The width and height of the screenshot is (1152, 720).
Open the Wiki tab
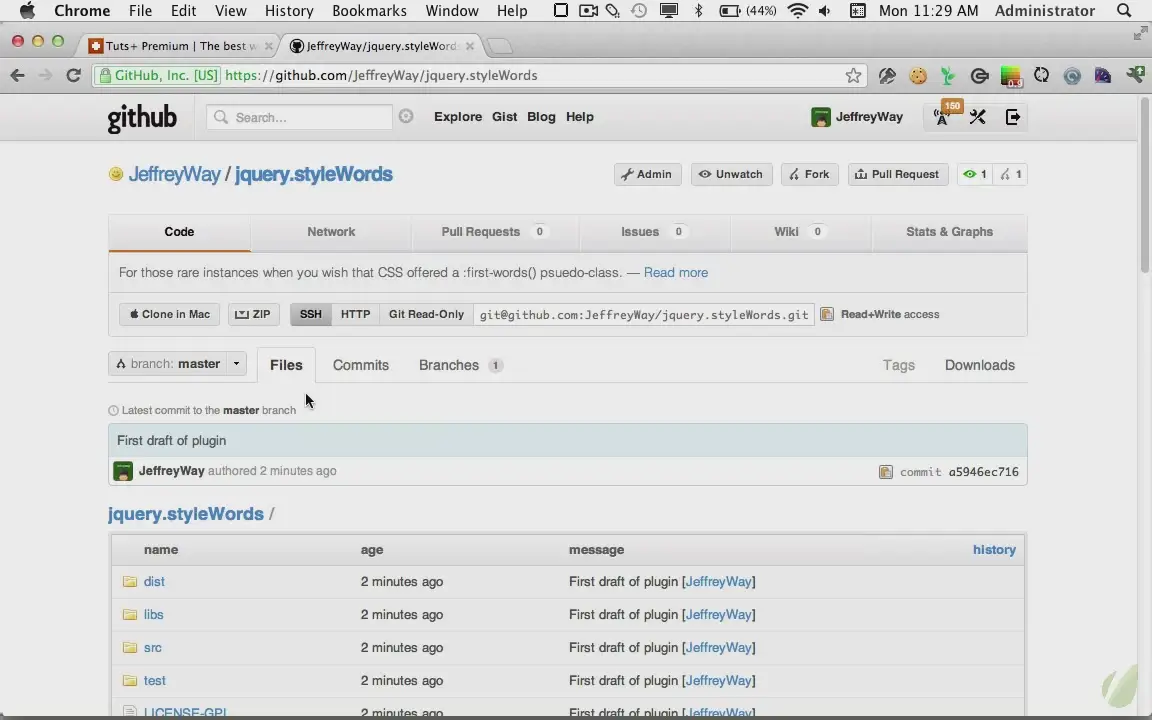tap(801, 231)
